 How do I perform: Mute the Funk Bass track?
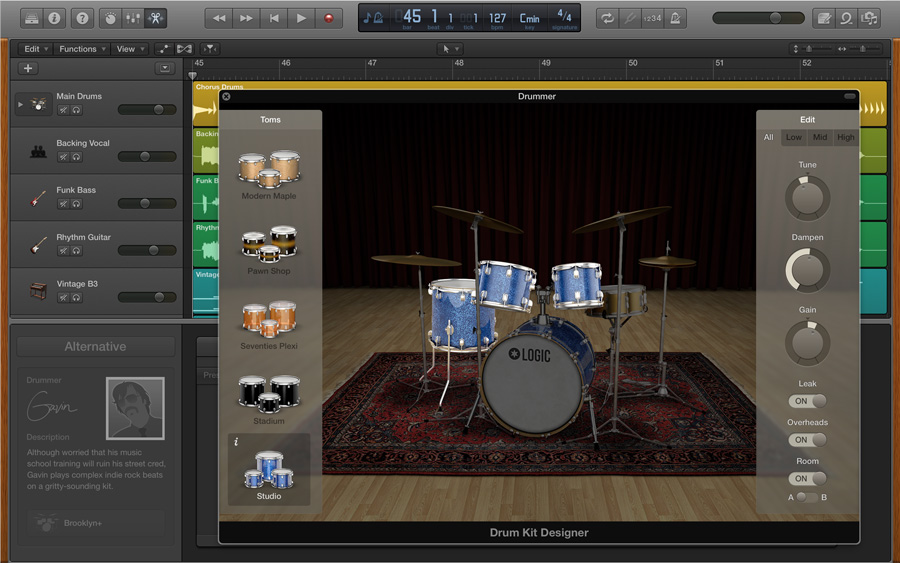tap(62, 204)
